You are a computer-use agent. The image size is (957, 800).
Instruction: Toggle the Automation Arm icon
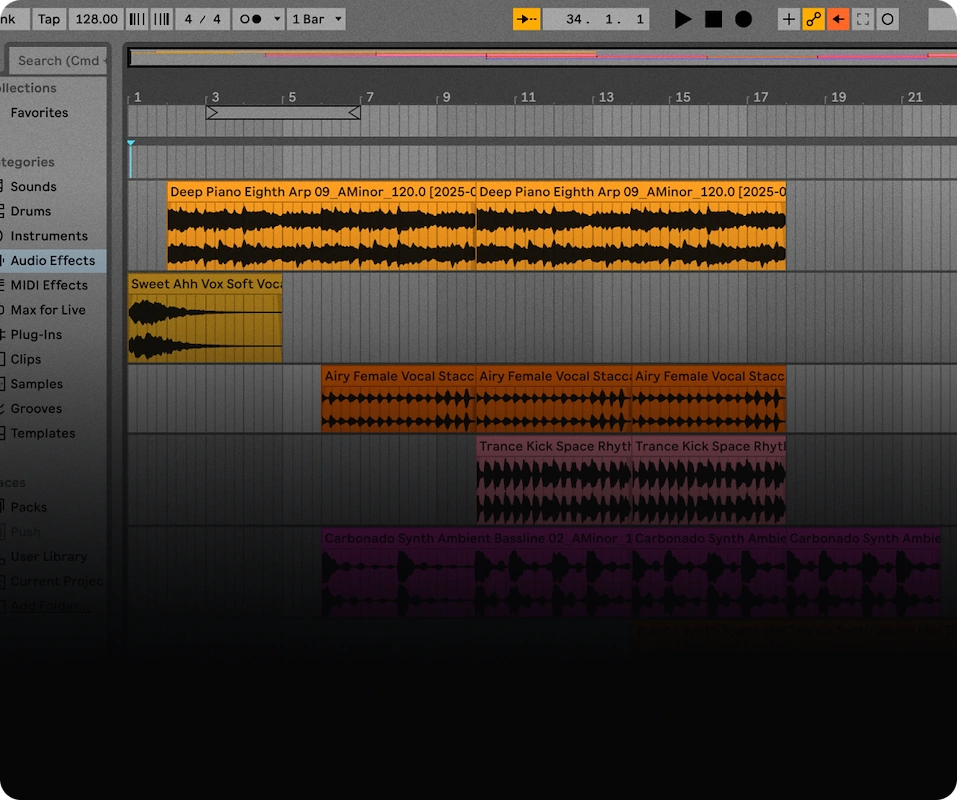tap(814, 18)
